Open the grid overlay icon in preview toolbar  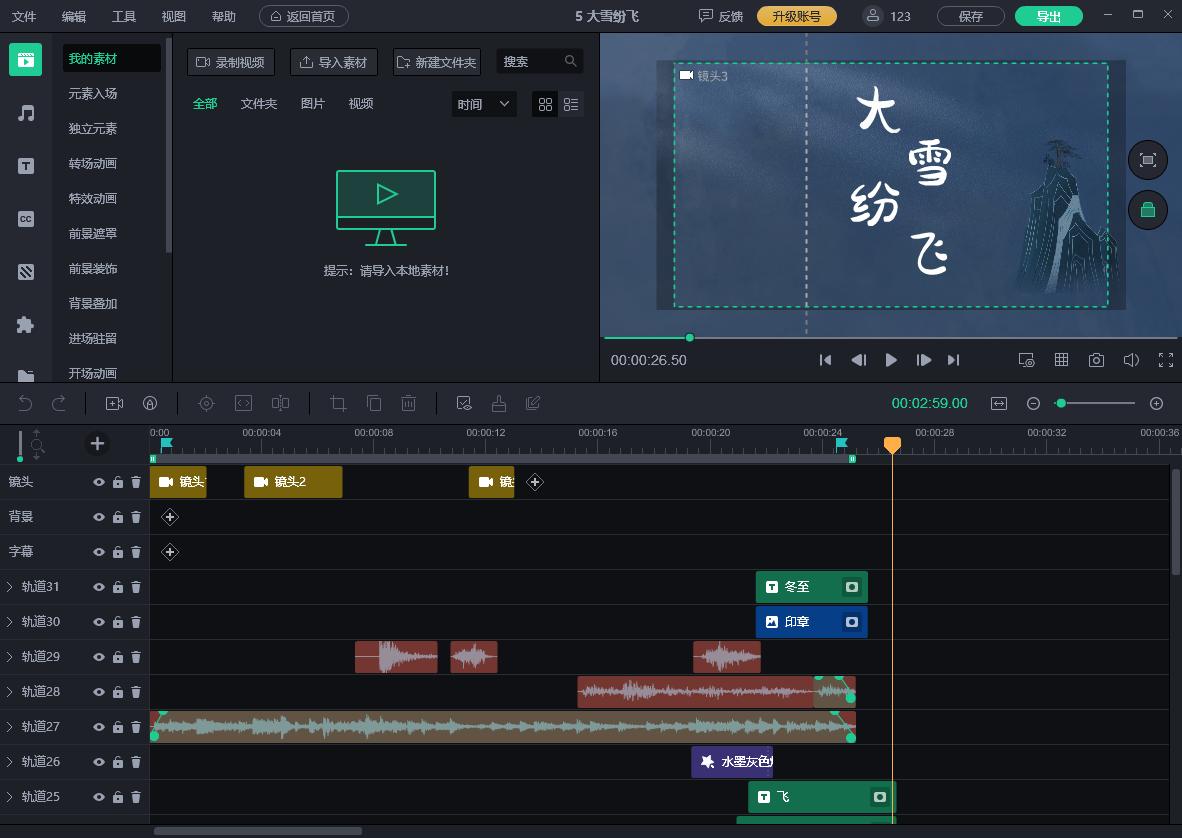coord(1061,360)
